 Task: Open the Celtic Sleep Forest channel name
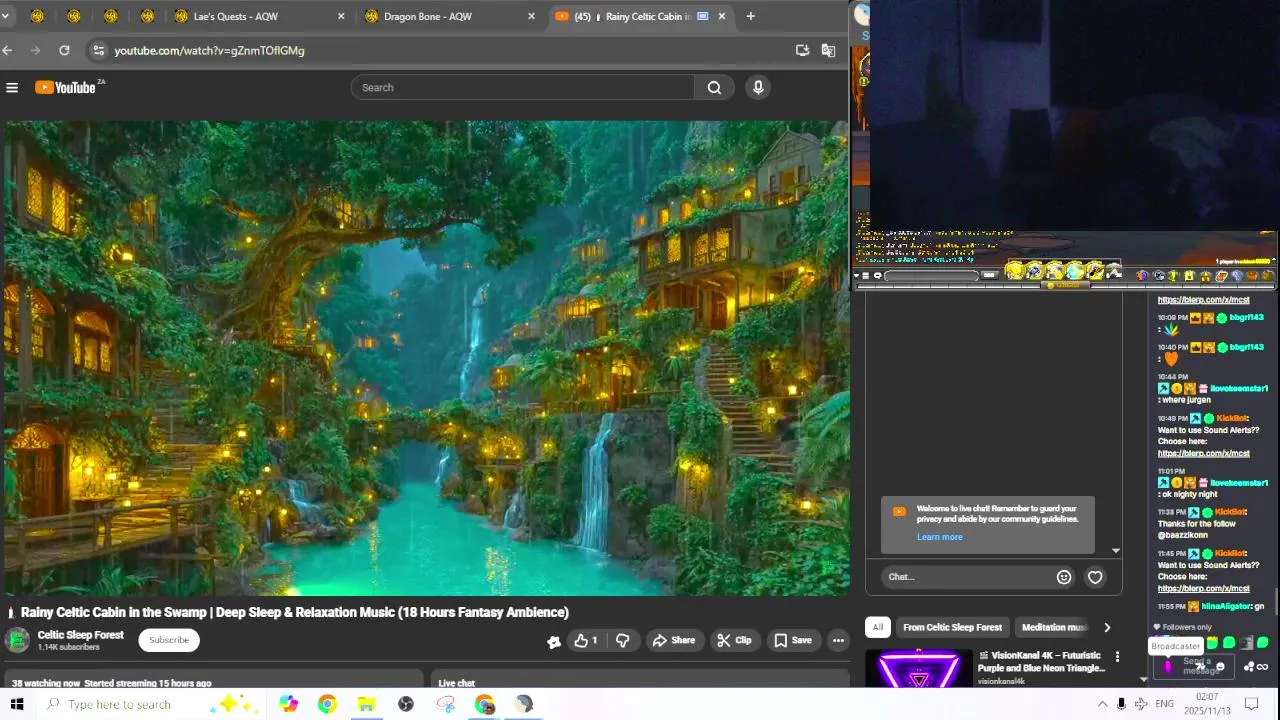click(81, 635)
